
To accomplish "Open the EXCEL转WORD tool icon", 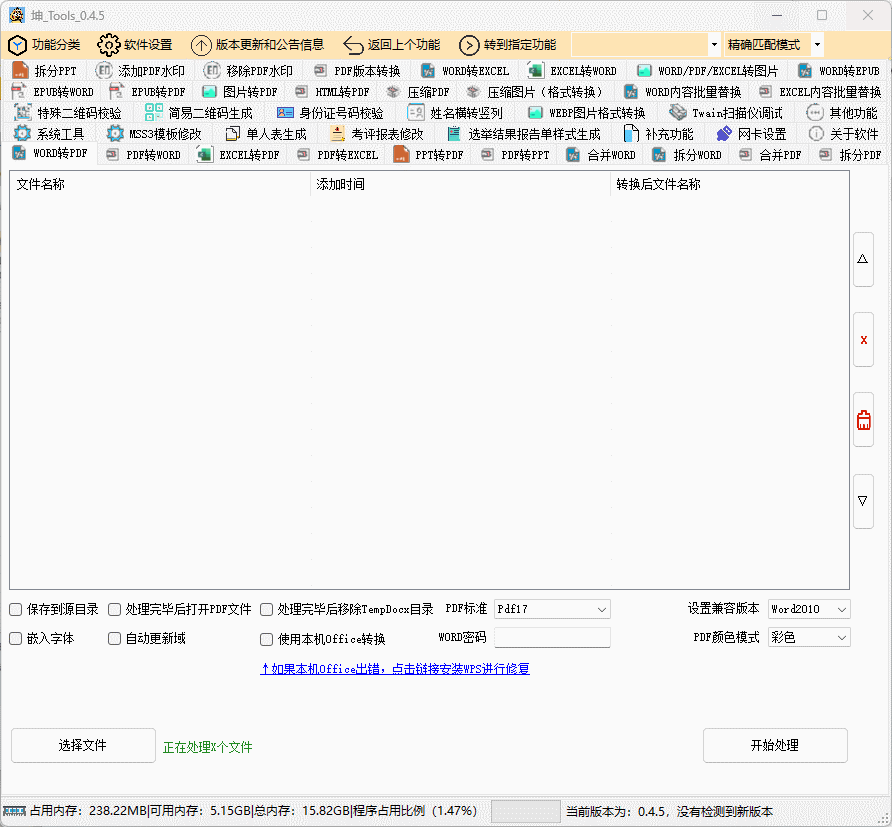I will click(535, 71).
